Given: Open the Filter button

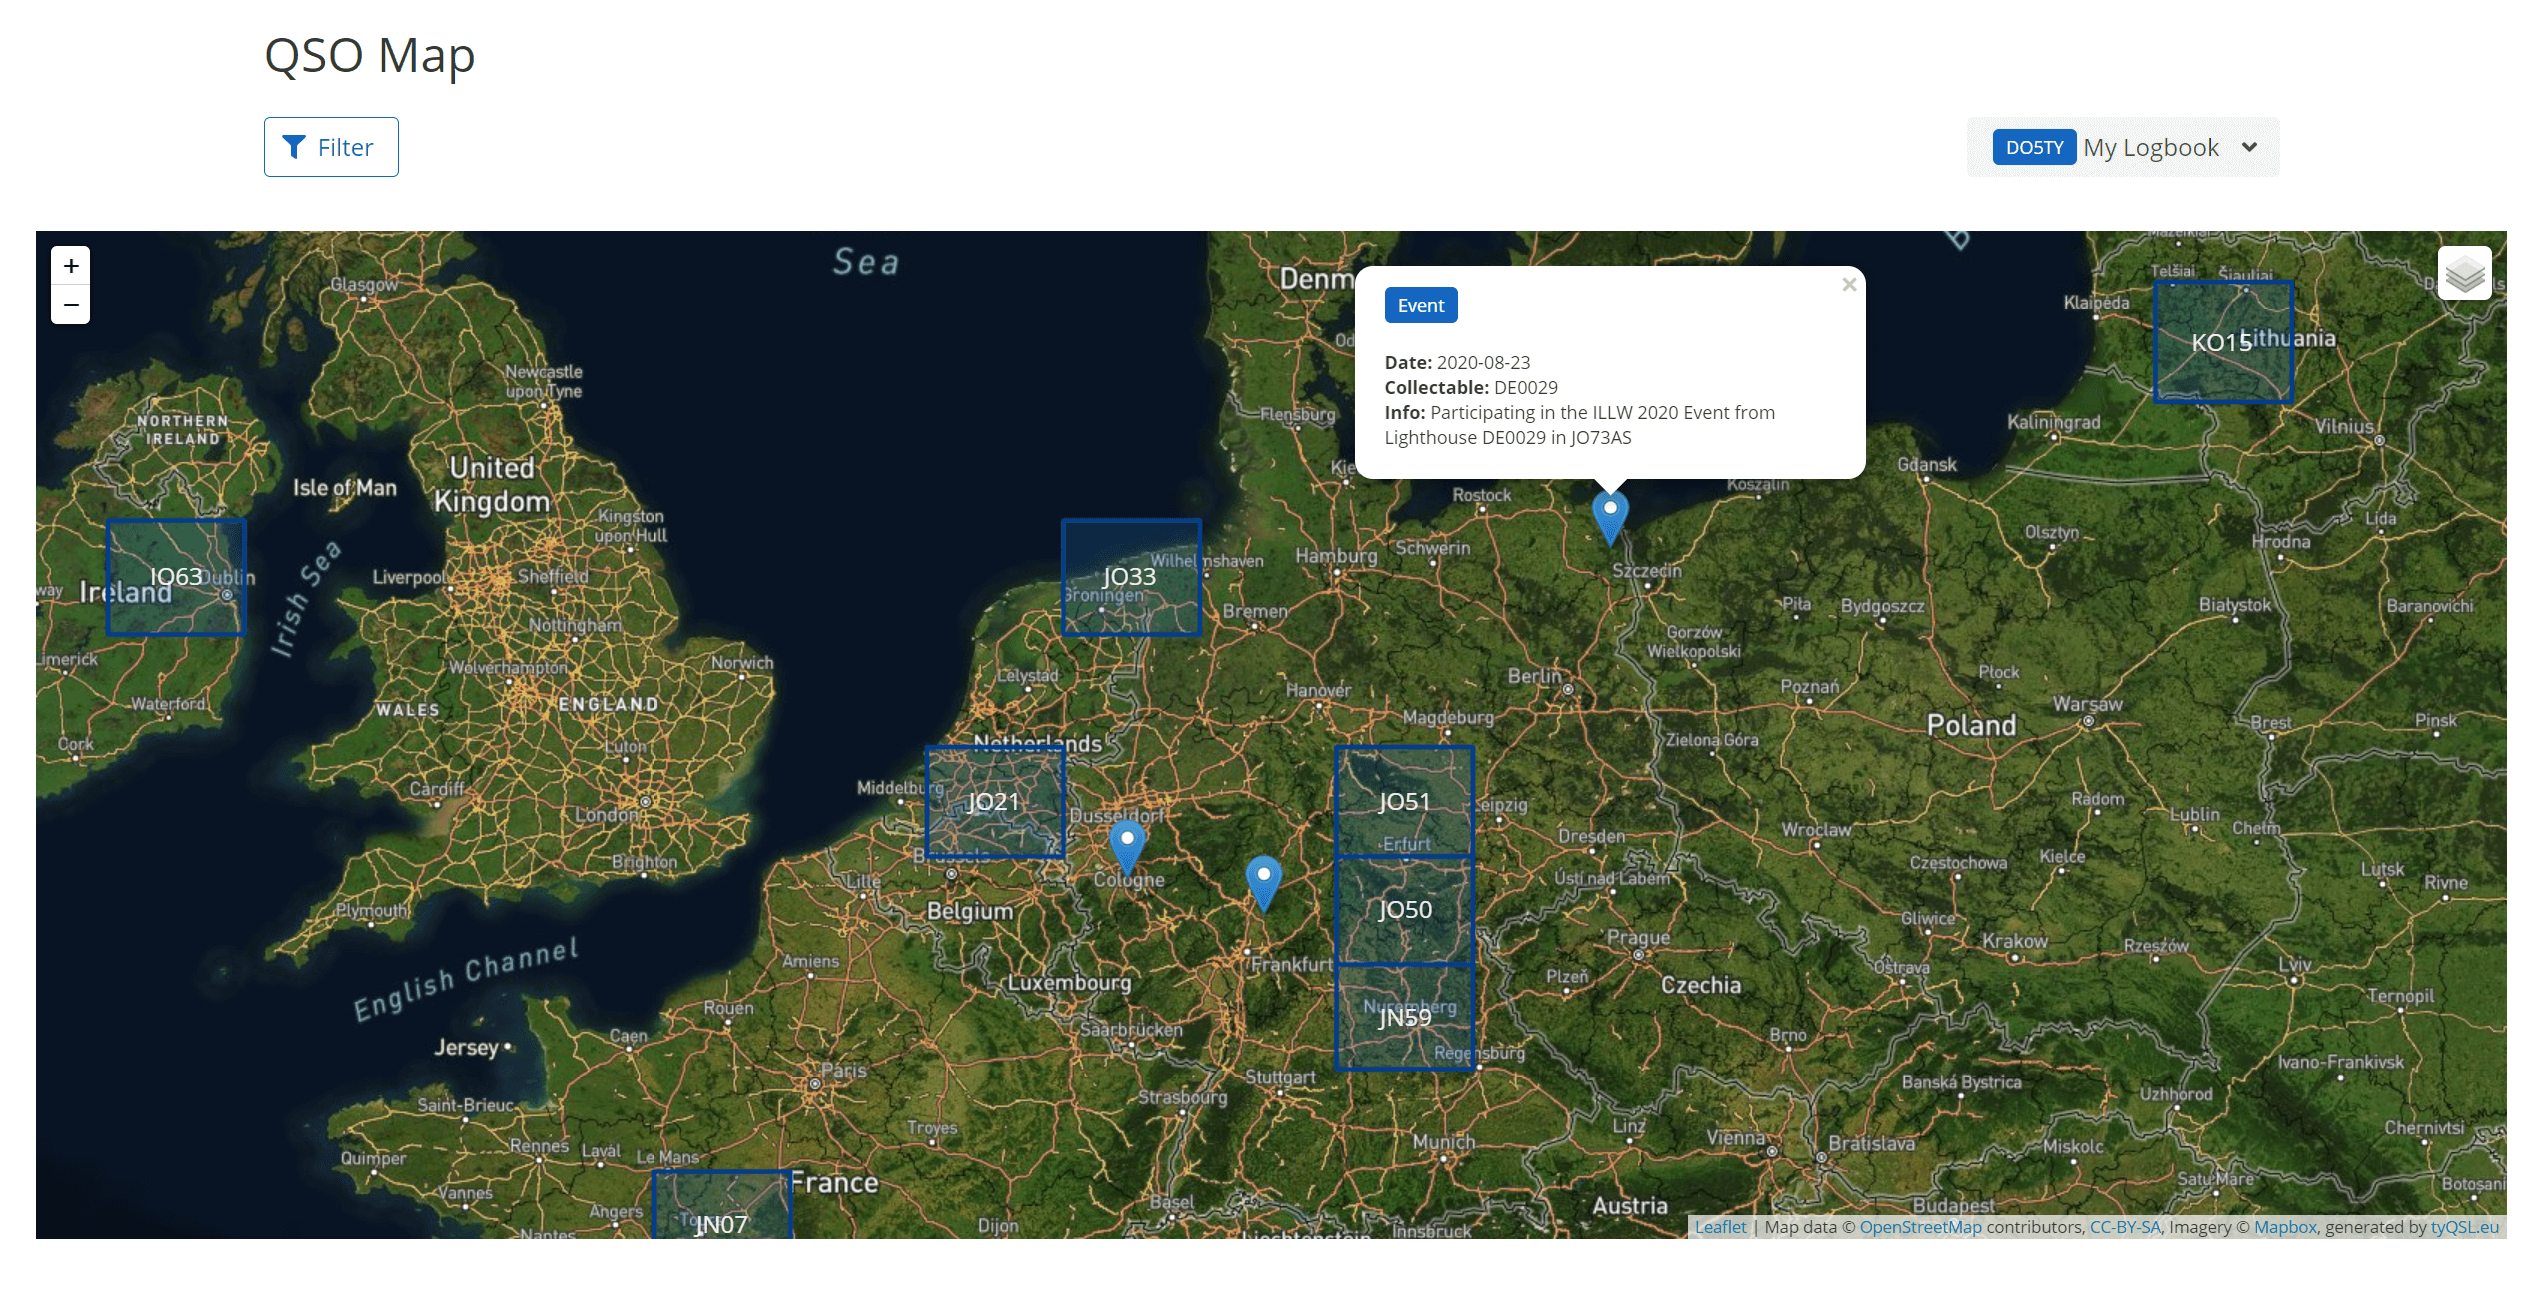Looking at the screenshot, I should tap(331, 147).
